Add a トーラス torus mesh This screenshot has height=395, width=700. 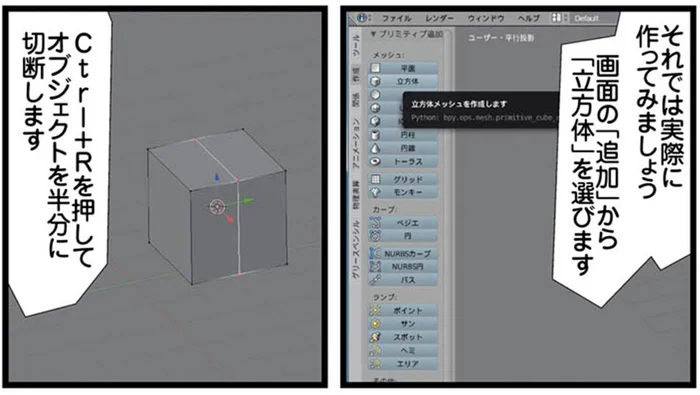point(403,162)
